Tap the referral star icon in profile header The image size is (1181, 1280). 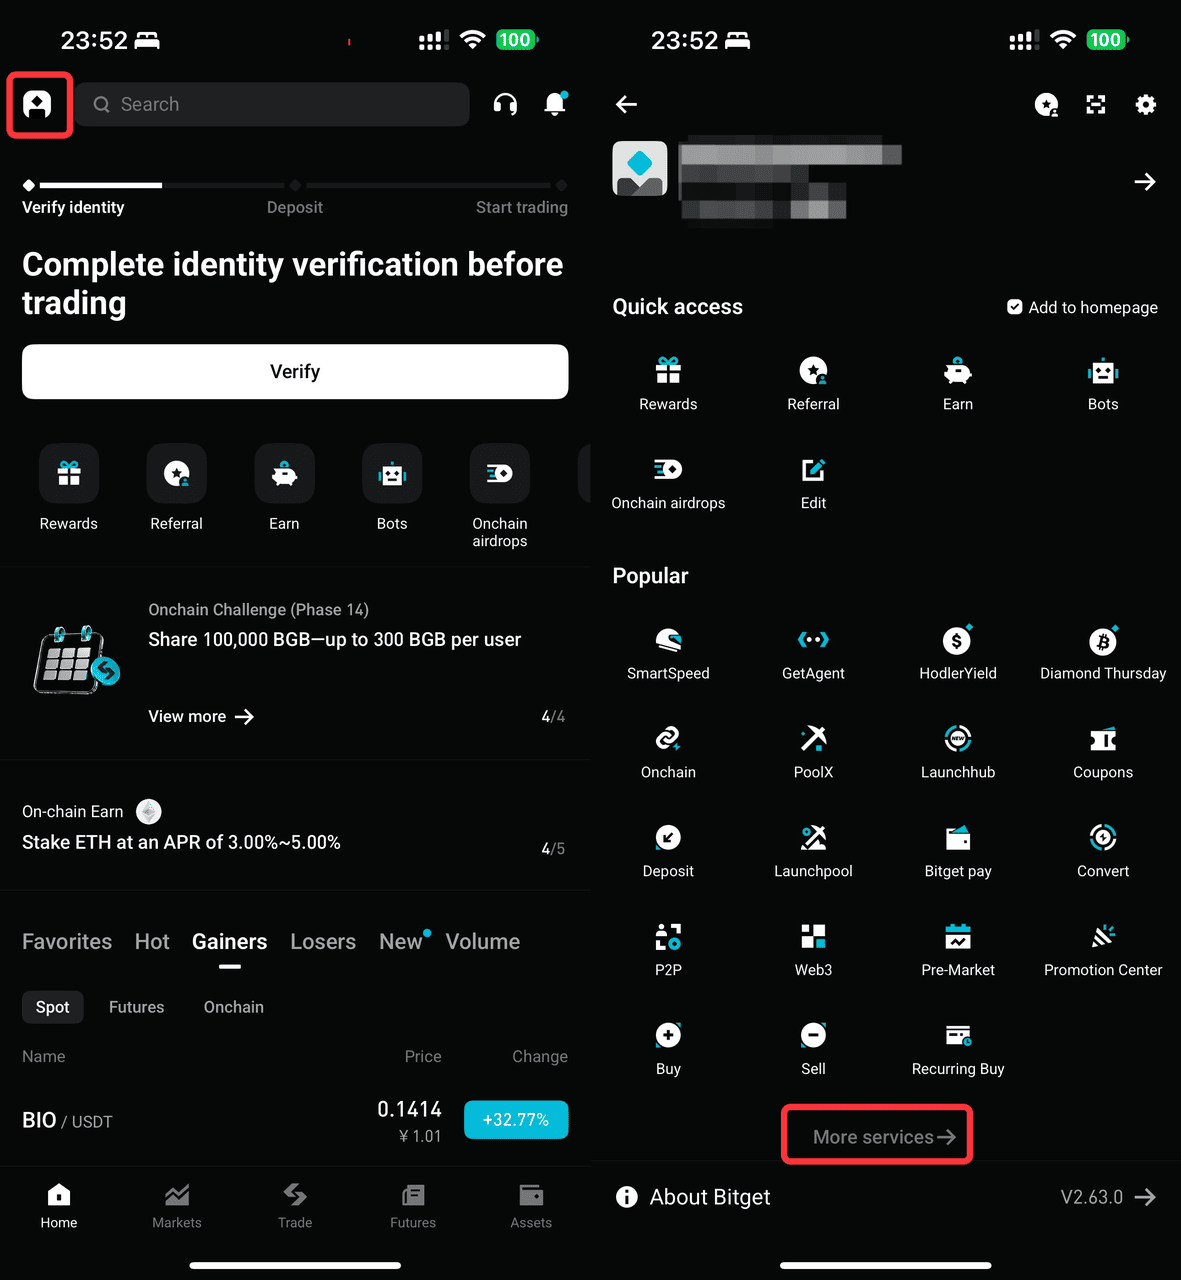tap(1046, 104)
